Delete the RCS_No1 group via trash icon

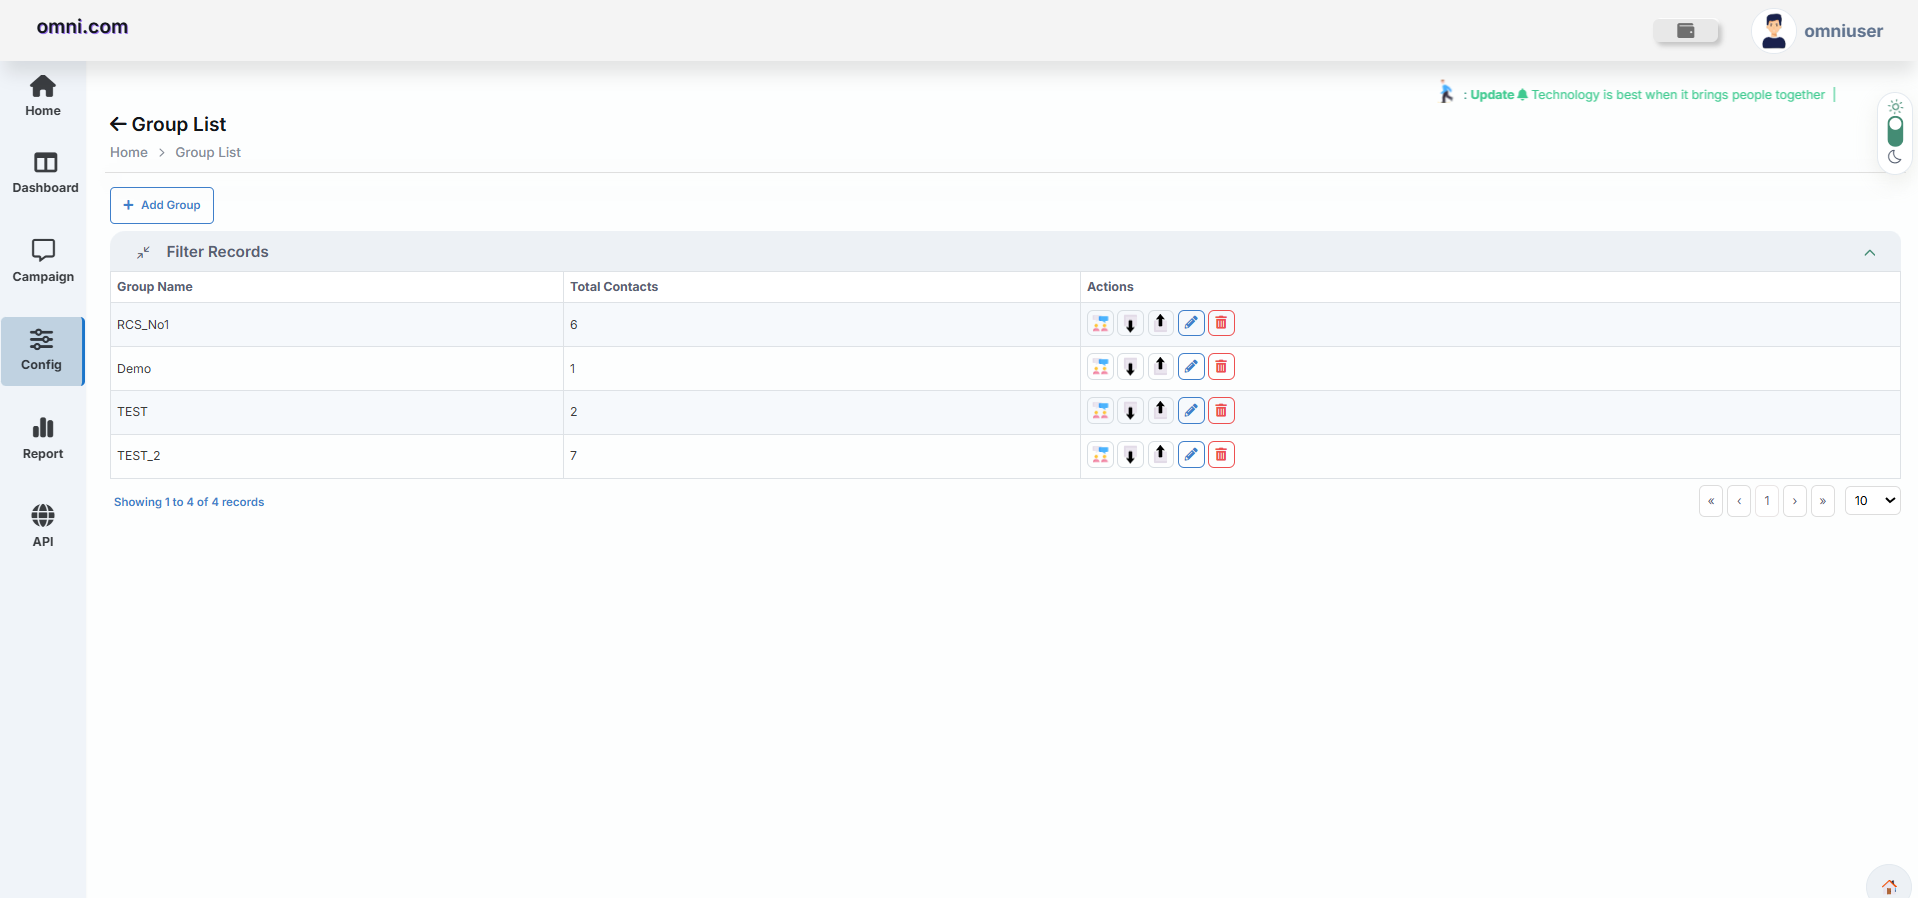(1221, 323)
